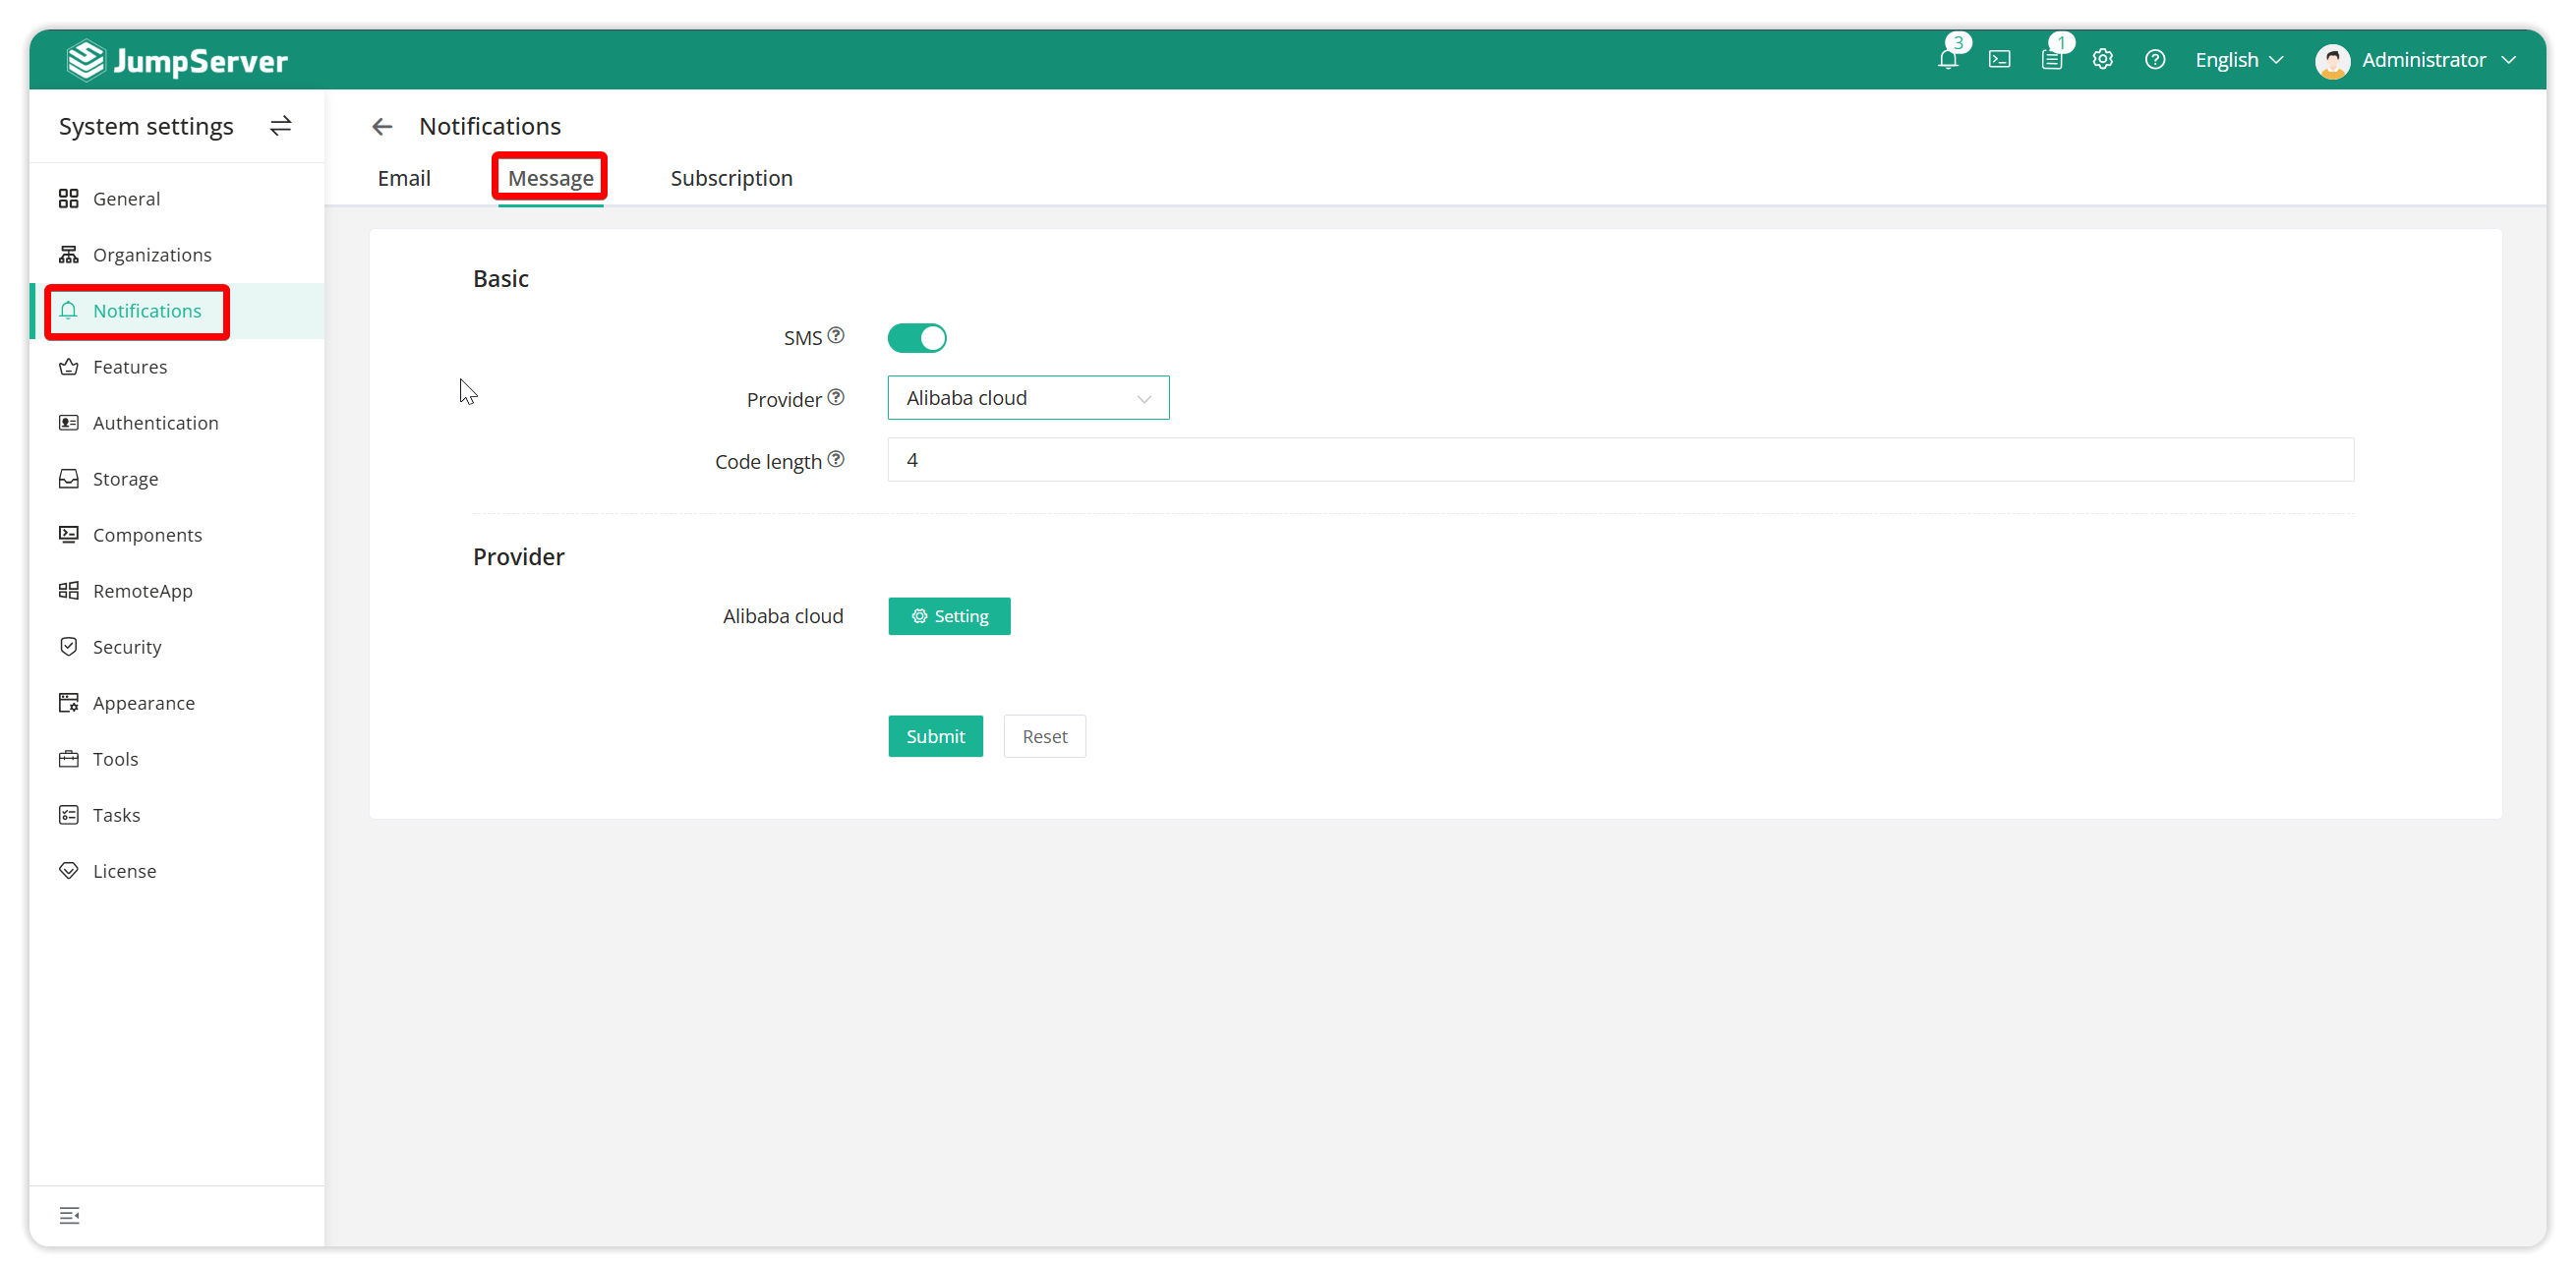Open the help question mark icon in header

click(x=2155, y=59)
